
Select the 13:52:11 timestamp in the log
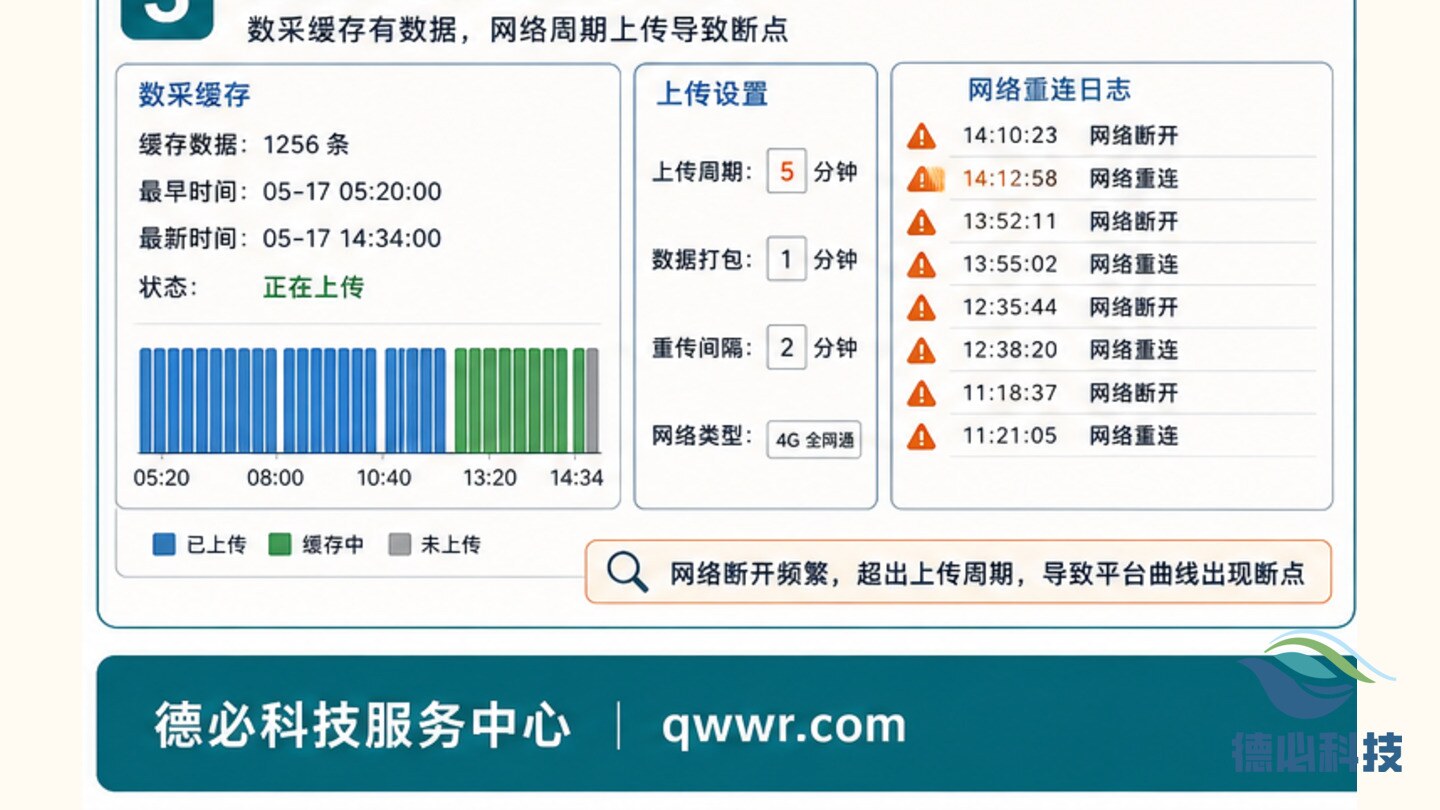1010,222
